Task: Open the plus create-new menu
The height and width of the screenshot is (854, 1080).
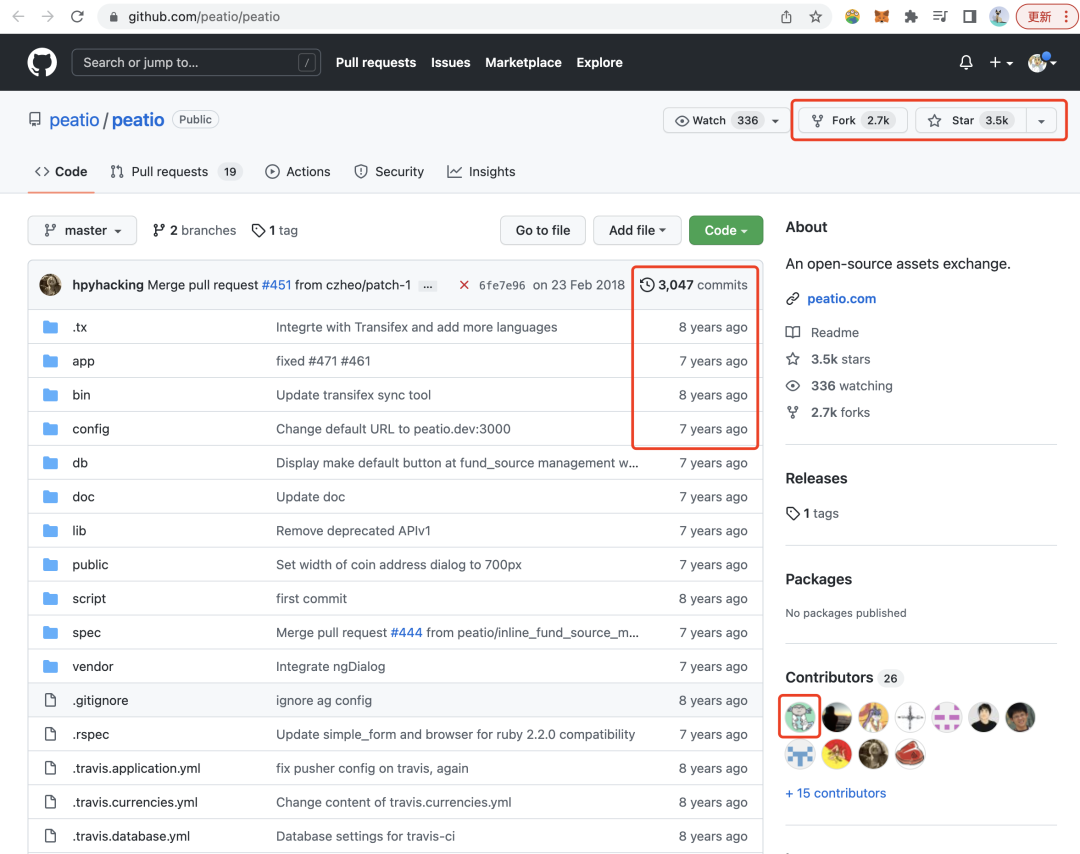Action: point(1001,63)
